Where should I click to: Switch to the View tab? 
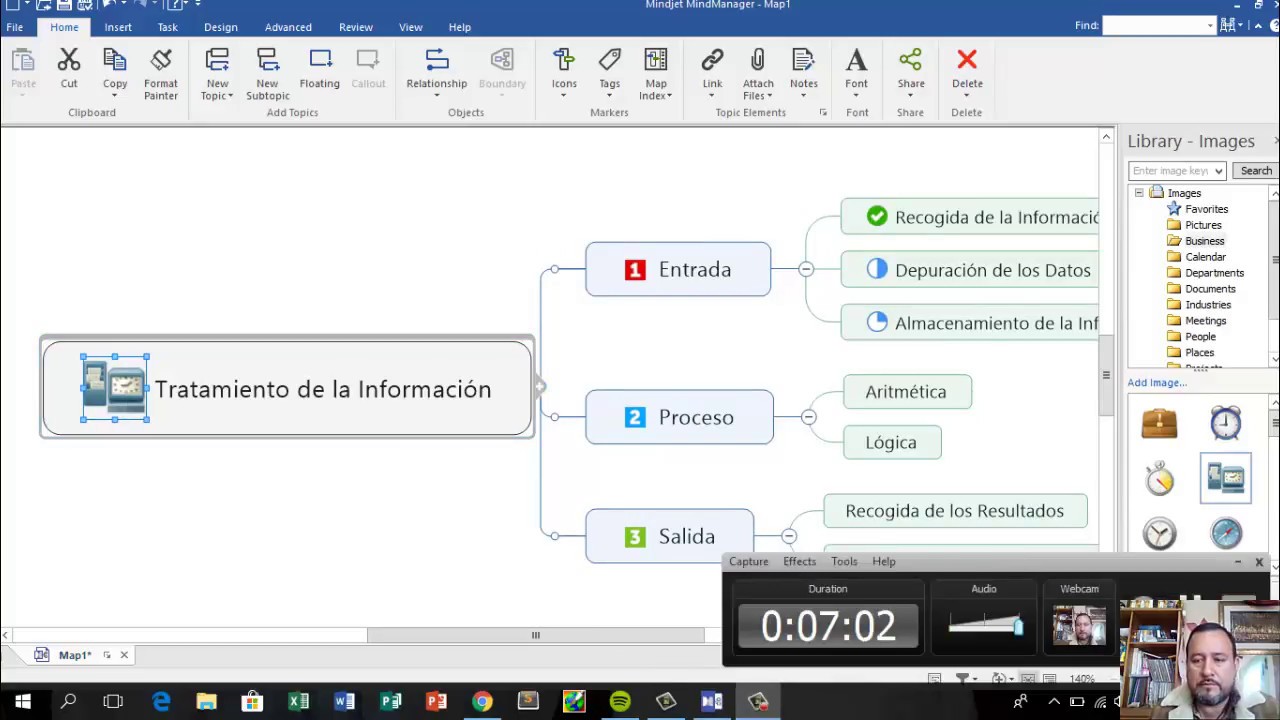pyautogui.click(x=411, y=27)
